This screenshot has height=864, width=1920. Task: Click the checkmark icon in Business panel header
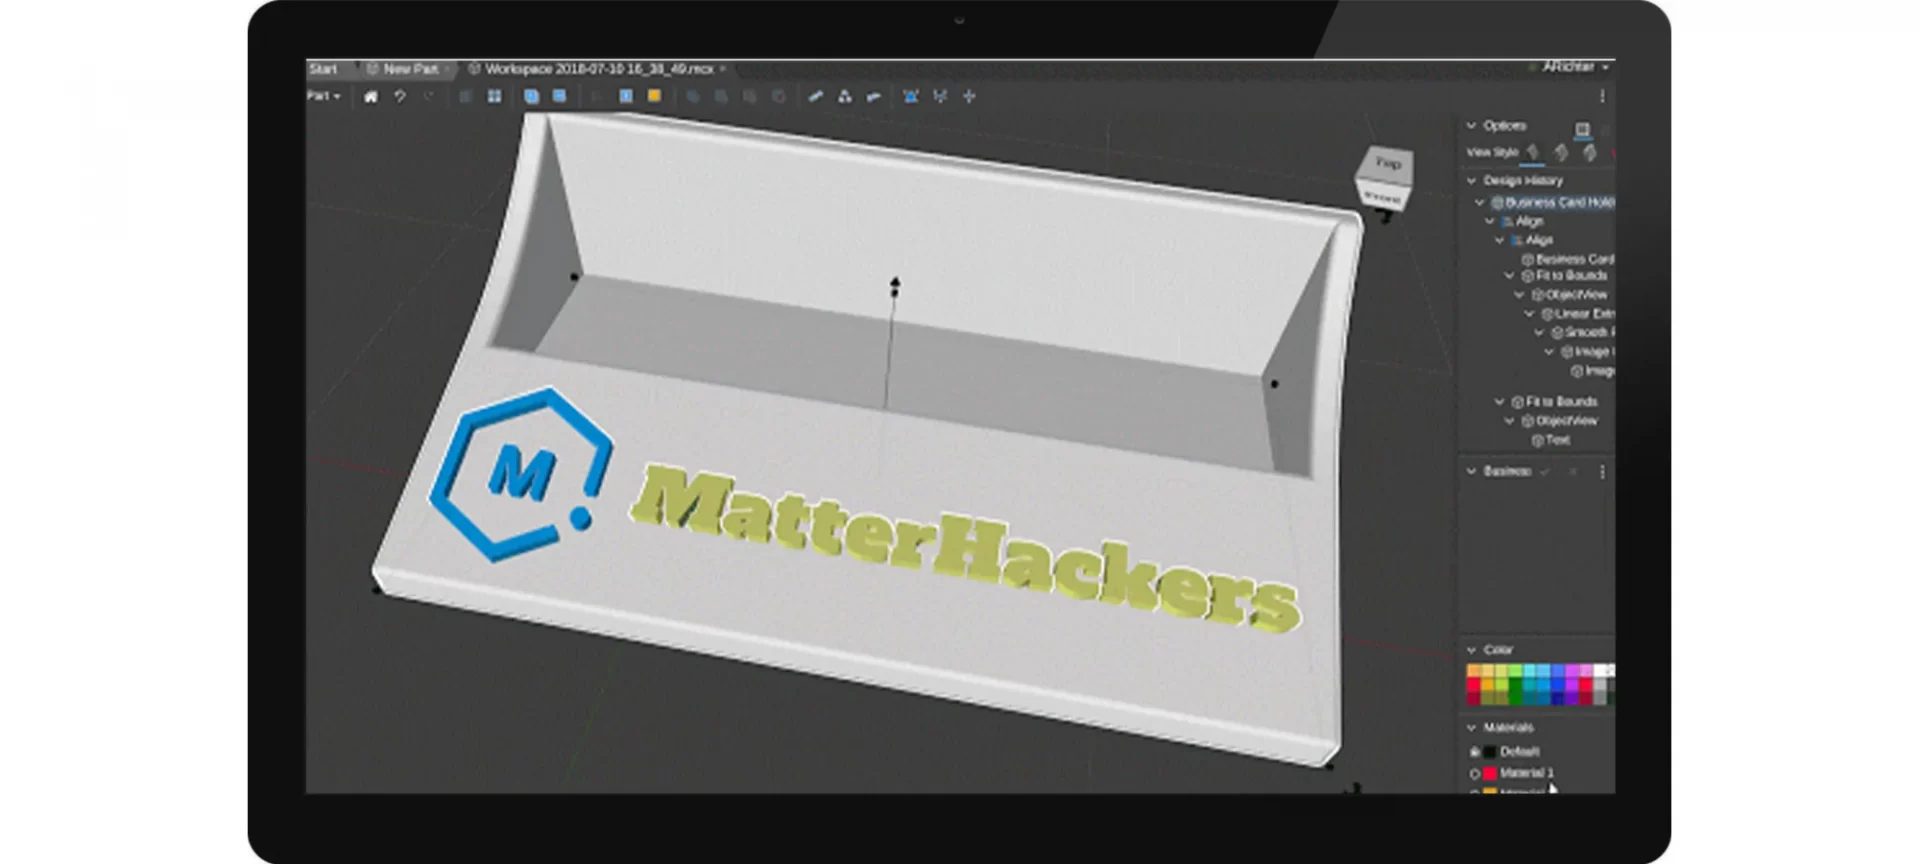tap(1545, 471)
